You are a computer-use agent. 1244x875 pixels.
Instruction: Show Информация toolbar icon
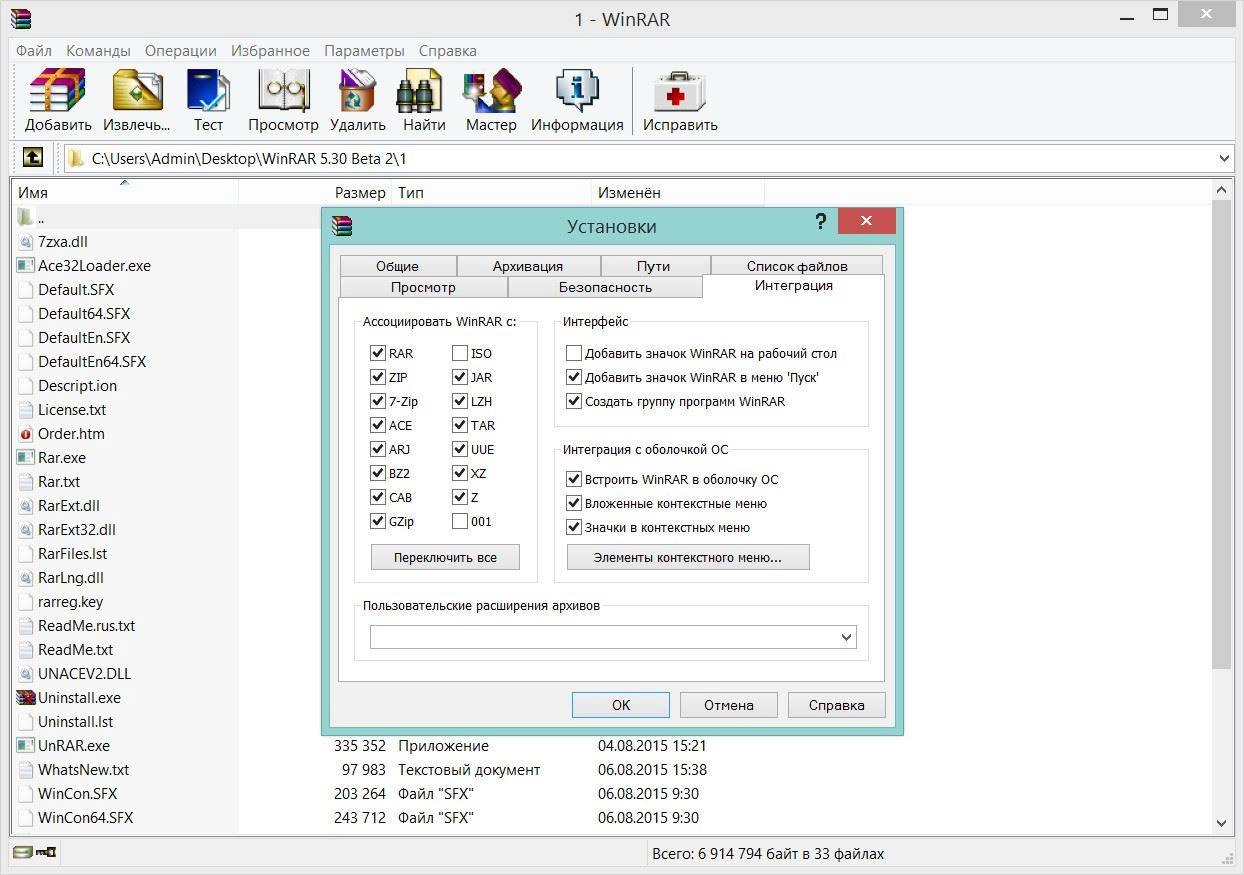coord(577,90)
